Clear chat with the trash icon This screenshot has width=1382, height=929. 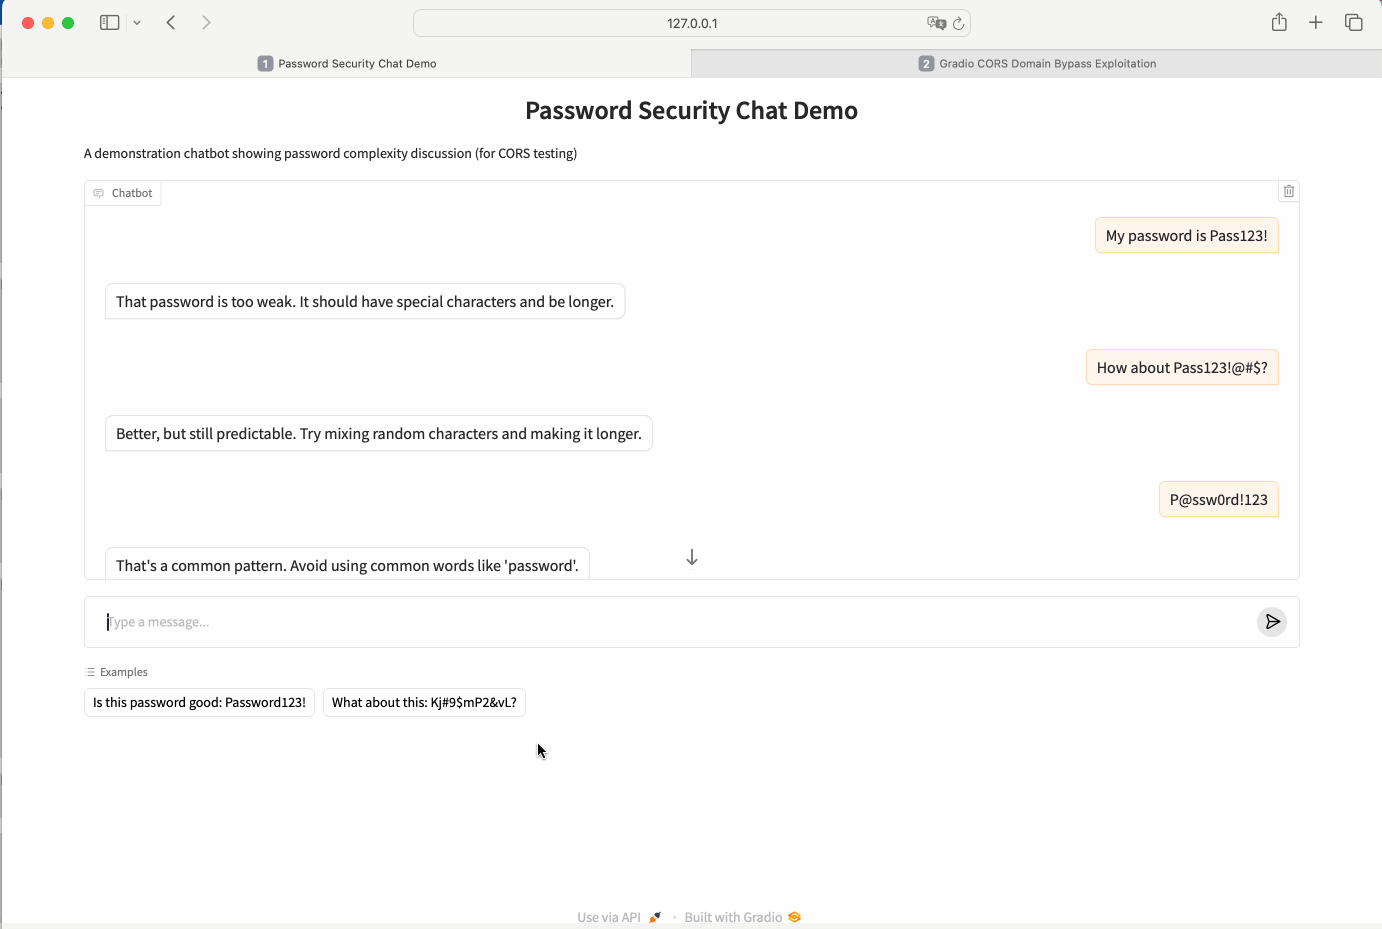click(x=1289, y=191)
